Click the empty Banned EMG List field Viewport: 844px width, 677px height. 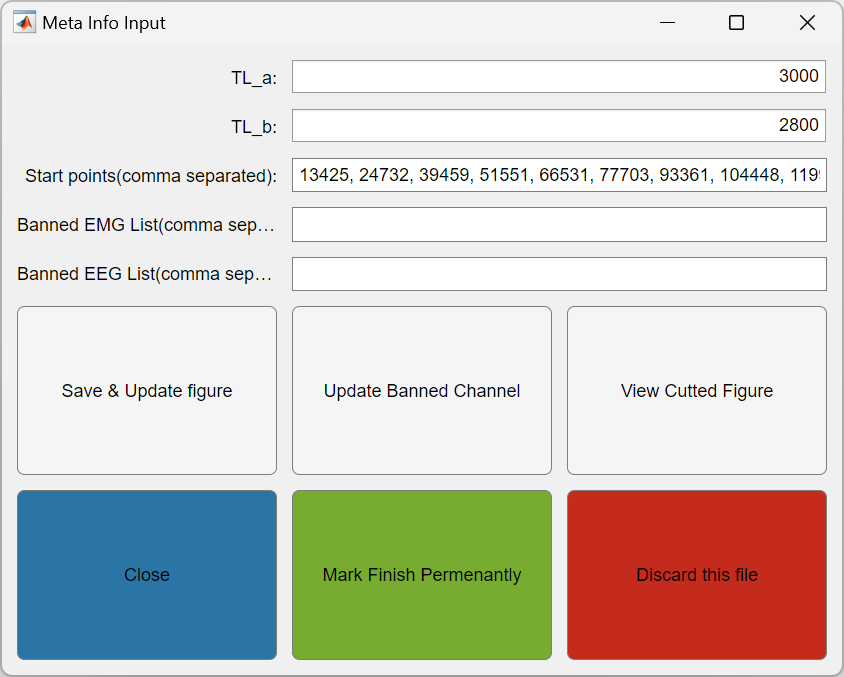click(559, 224)
